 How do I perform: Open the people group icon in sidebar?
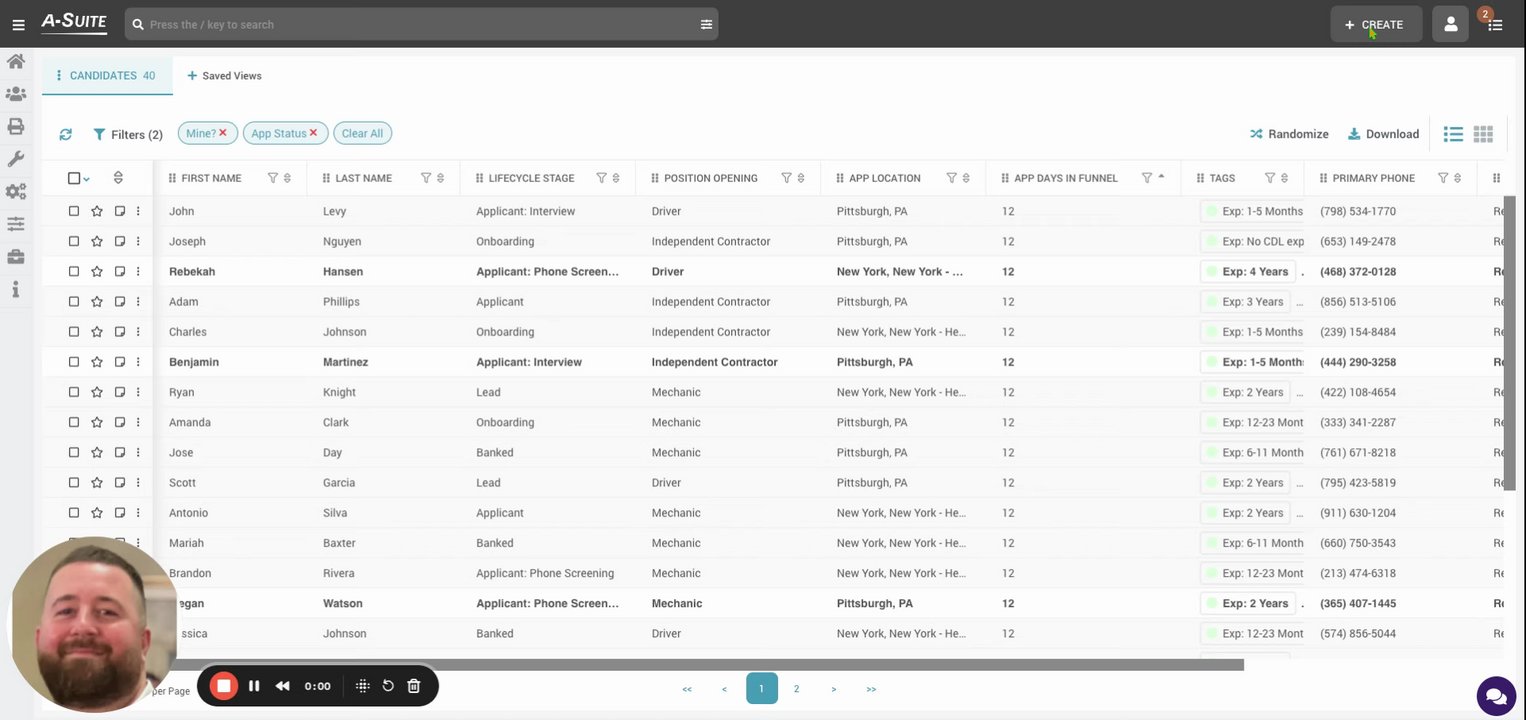pos(15,94)
